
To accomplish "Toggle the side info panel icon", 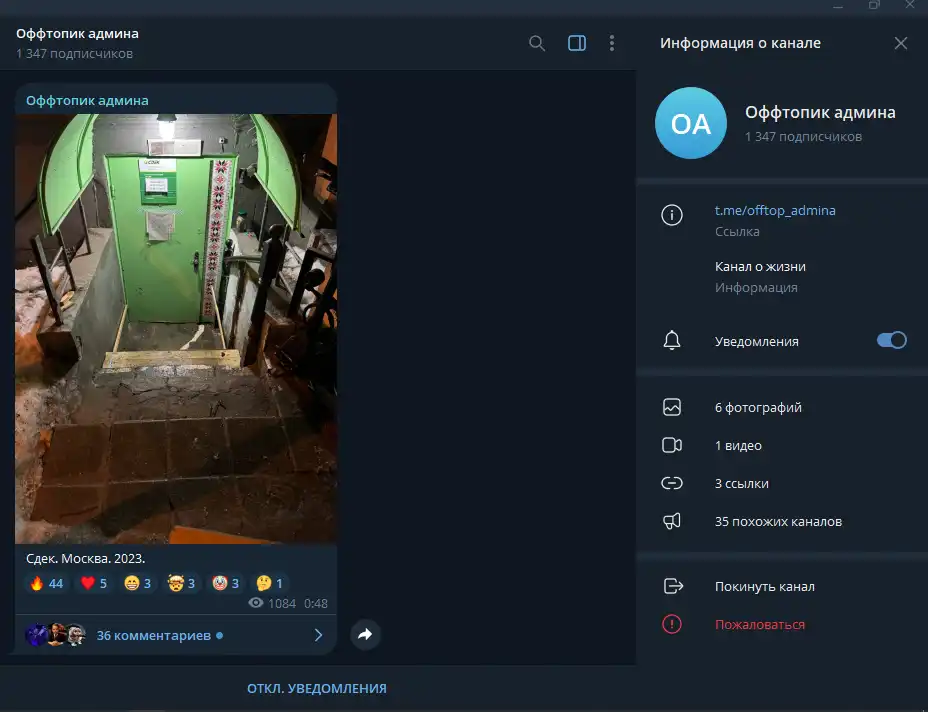I will [577, 43].
